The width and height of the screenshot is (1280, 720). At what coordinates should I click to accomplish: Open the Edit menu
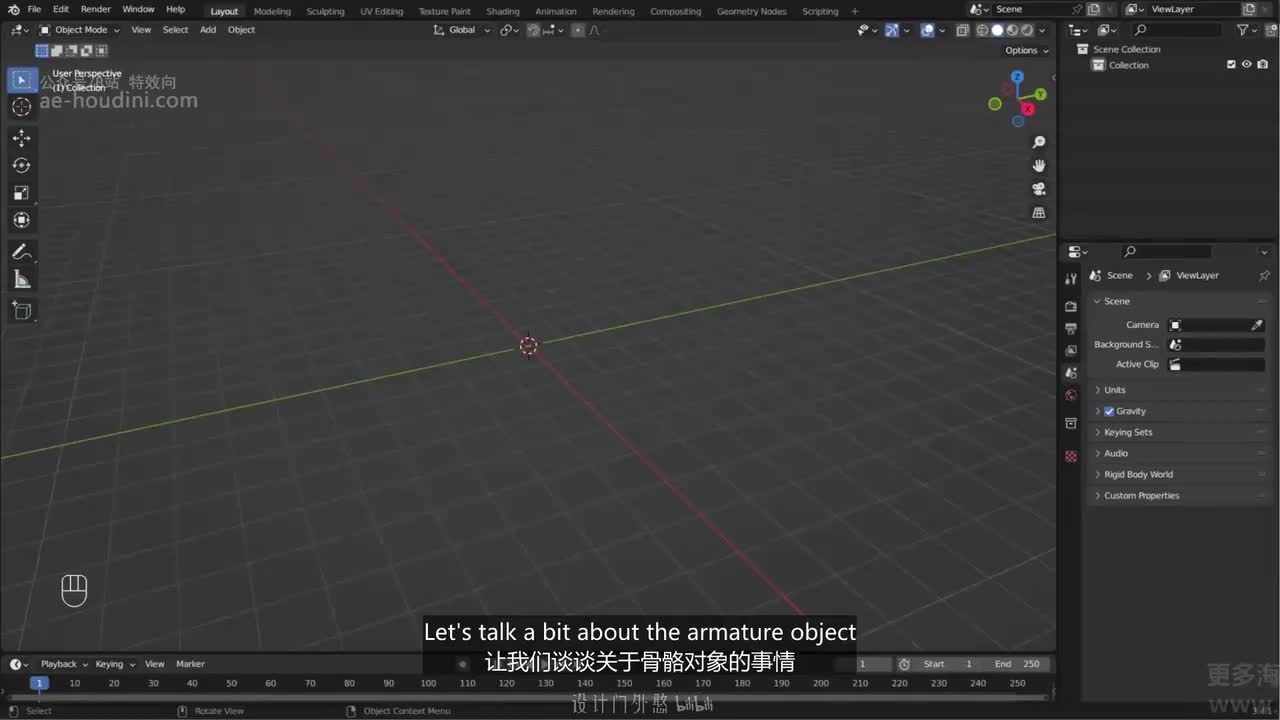pyautogui.click(x=61, y=9)
